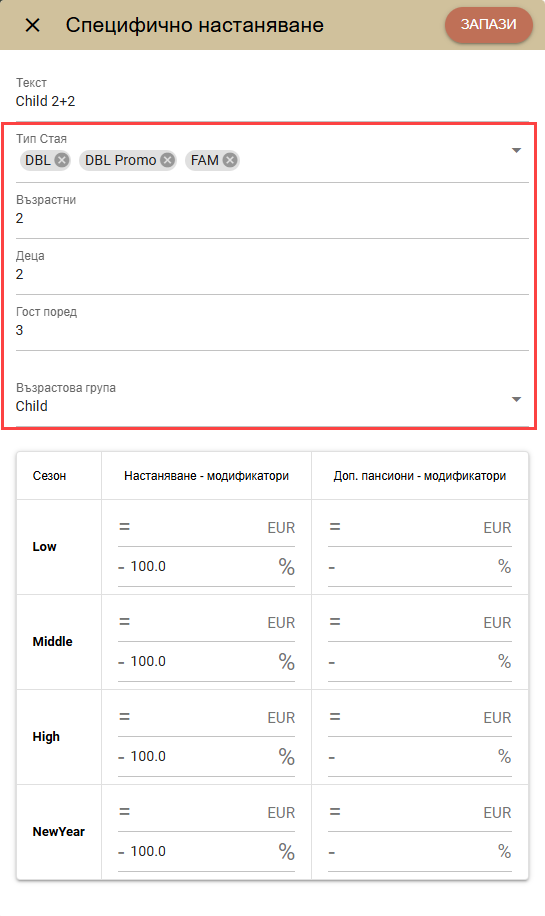Open the Възрастова група dropdown
The height and width of the screenshot is (916, 545).
pos(272,398)
